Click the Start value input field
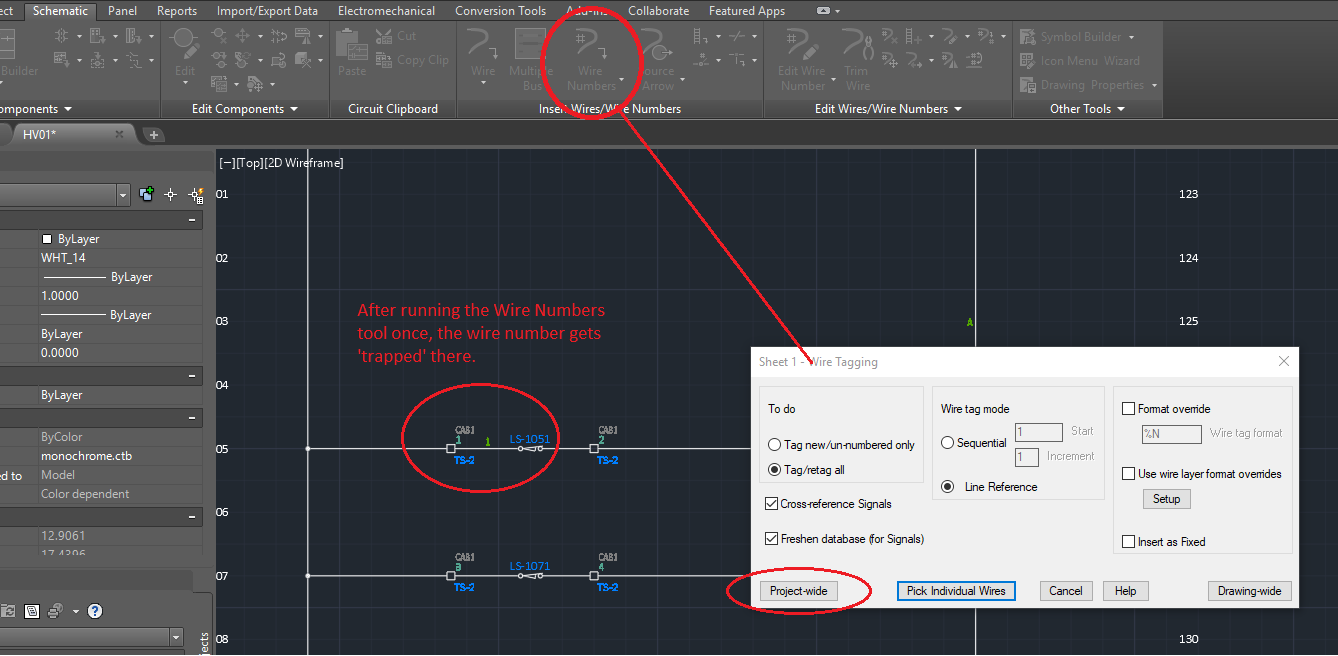1338x656 pixels. click(1038, 432)
